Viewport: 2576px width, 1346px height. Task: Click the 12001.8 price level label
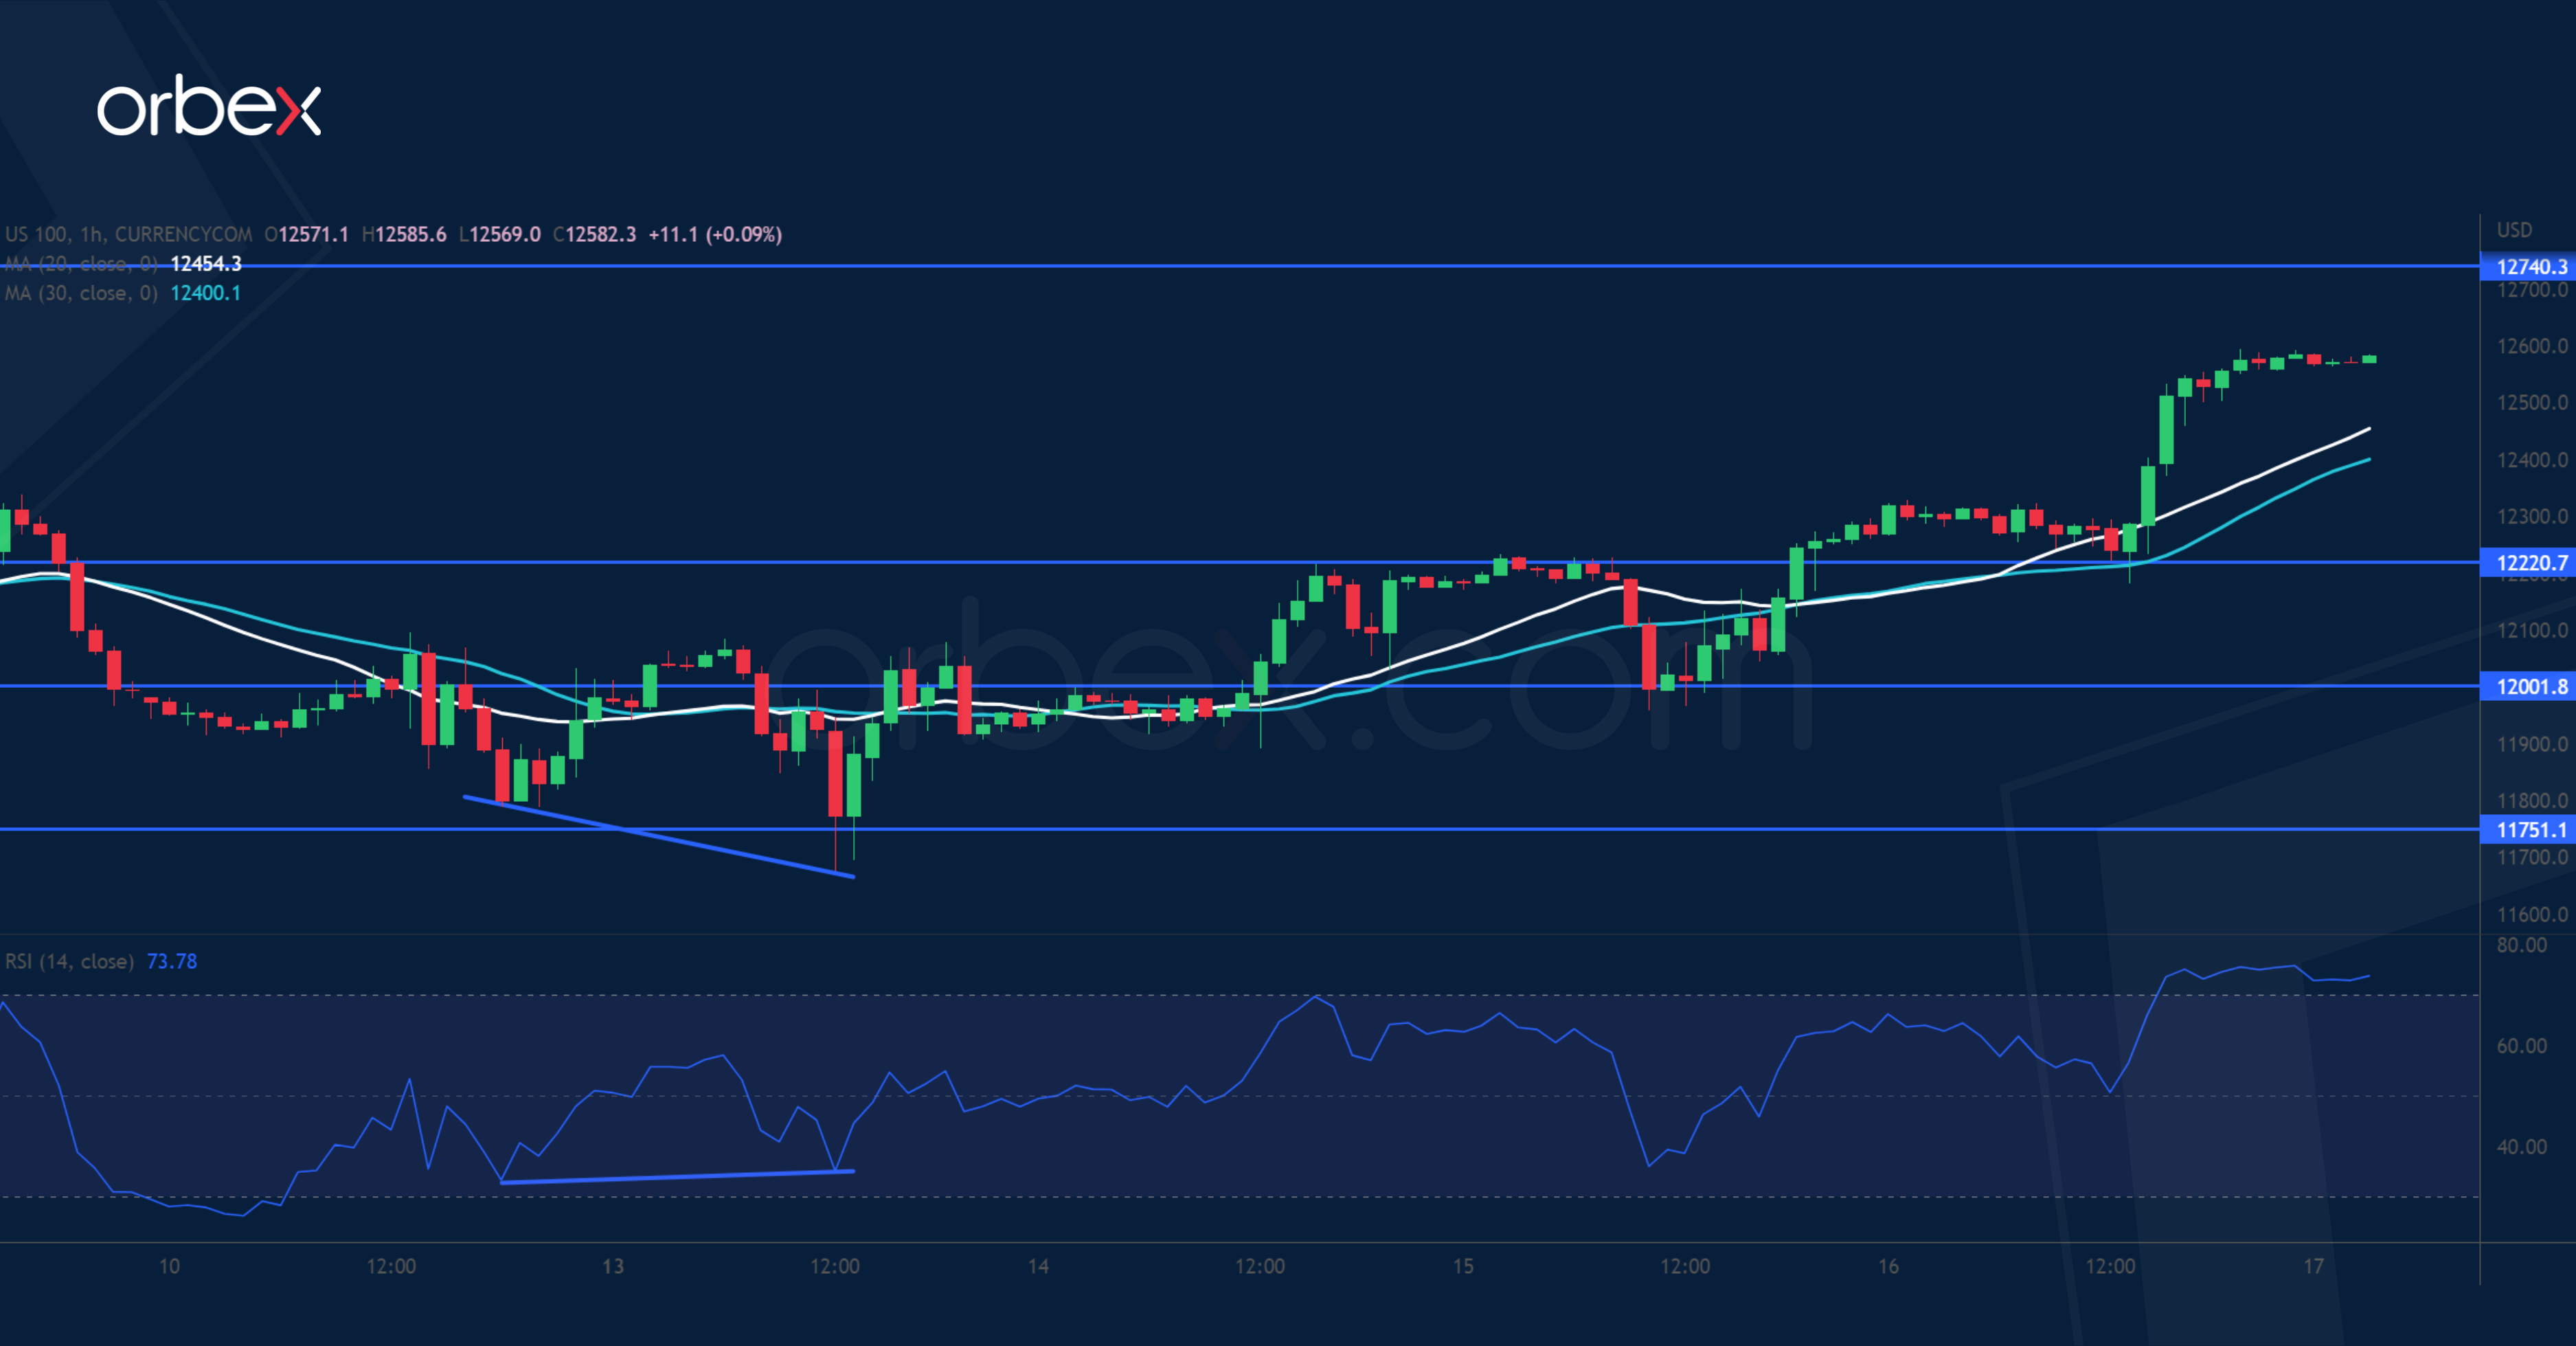(2530, 687)
